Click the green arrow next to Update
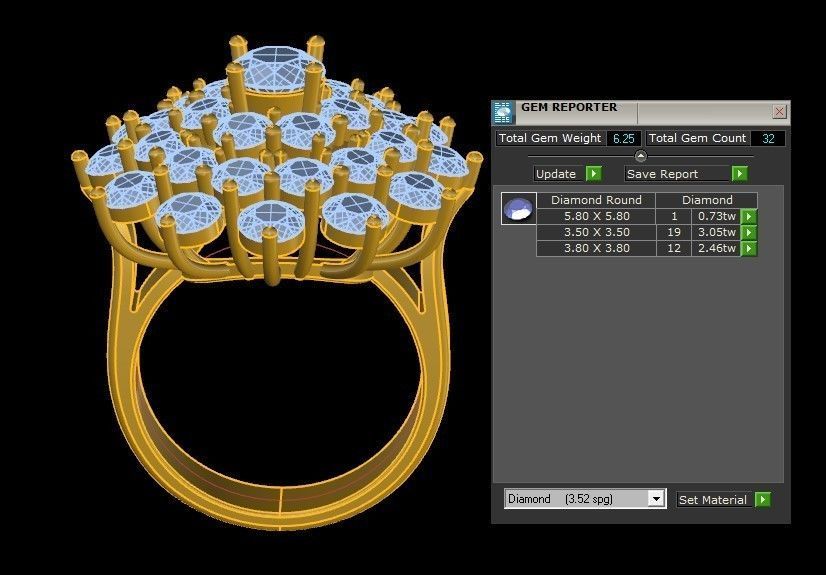 click(x=594, y=174)
